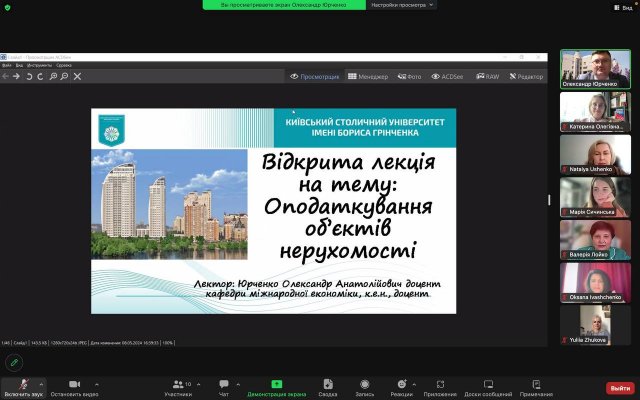The image size is (640, 400).
Task: Switch to the Редактор tab in ACDSee
Action: [526, 76]
